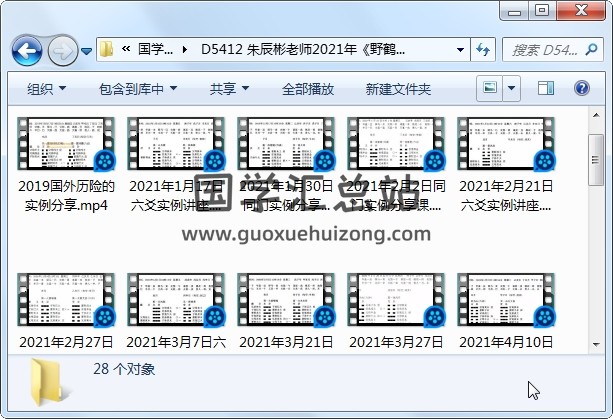This screenshot has height=419, width=613.
Task: Open the recent pages dropdown arrow
Action: 86,51
